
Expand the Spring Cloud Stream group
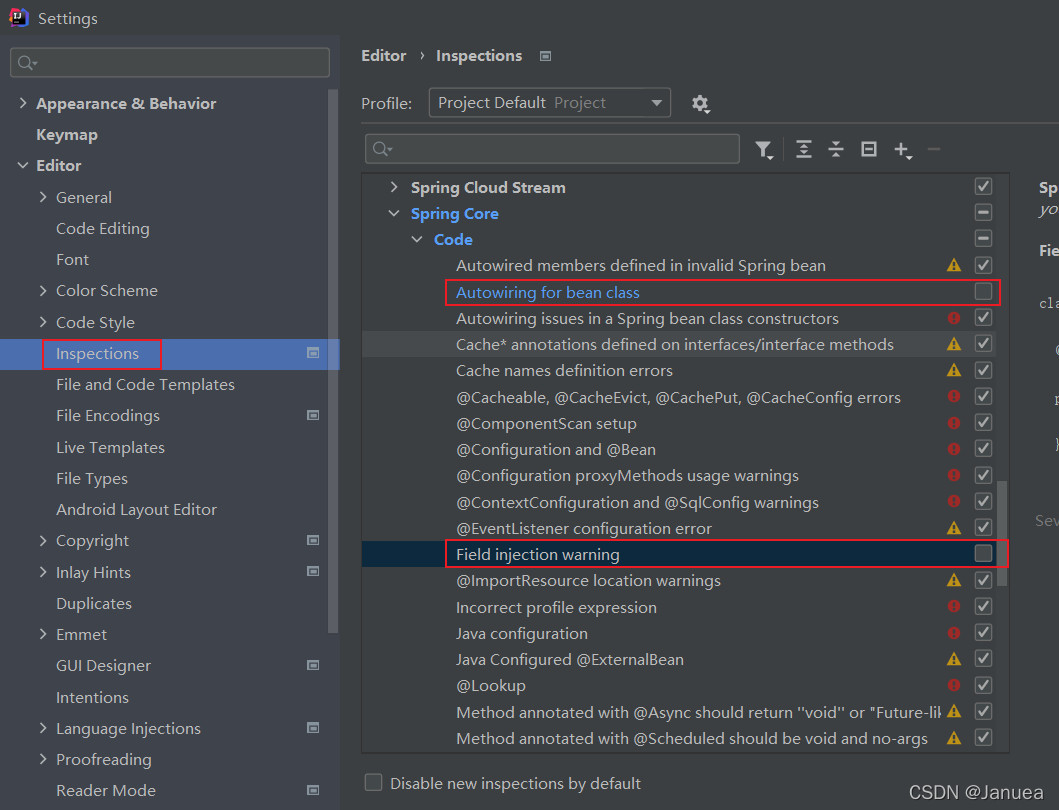[x=394, y=187]
